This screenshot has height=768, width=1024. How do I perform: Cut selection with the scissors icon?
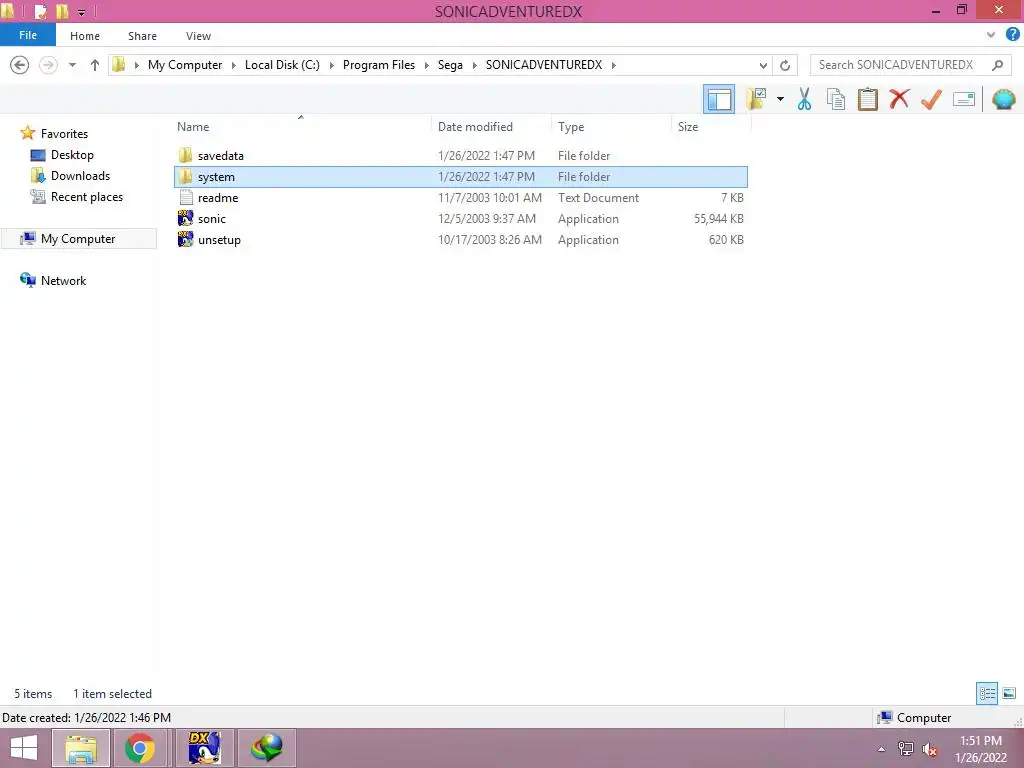click(x=804, y=99)
